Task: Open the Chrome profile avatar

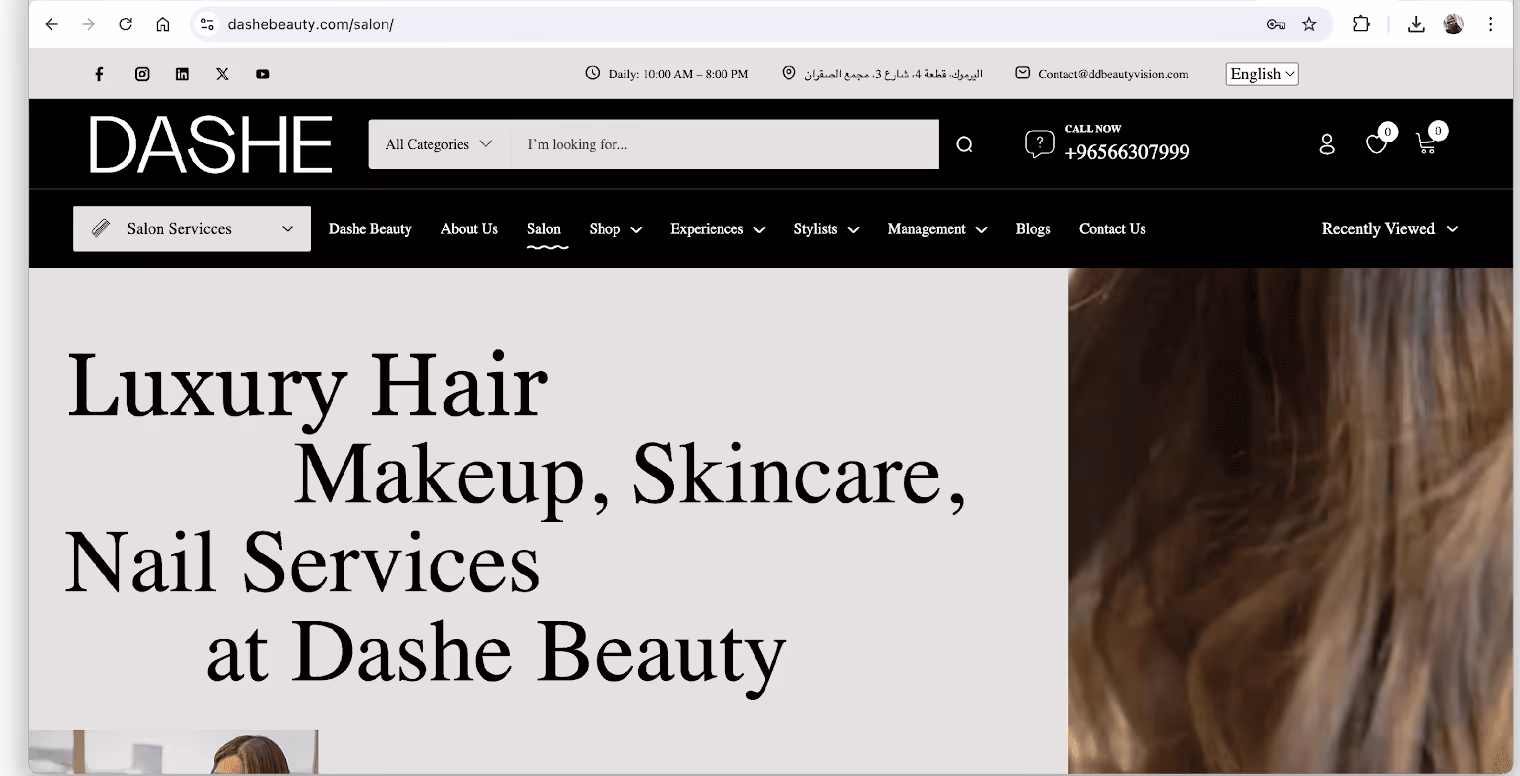Action: (1454, 24)
